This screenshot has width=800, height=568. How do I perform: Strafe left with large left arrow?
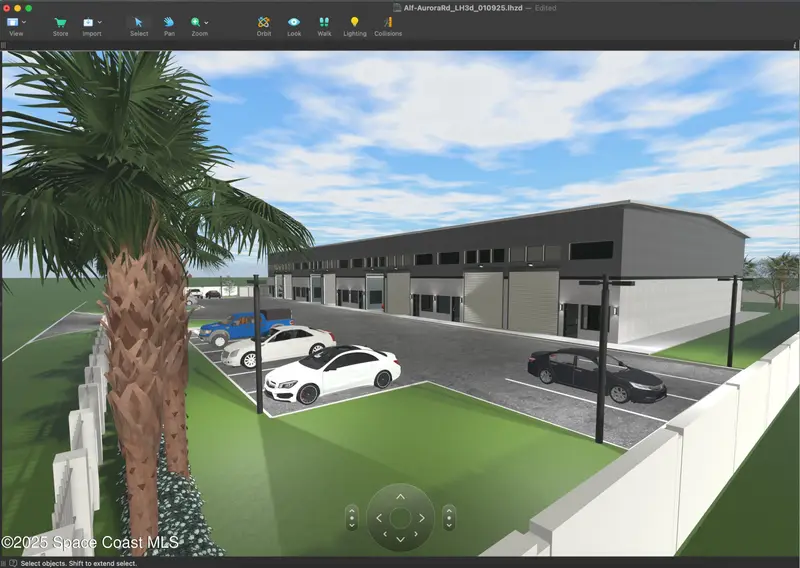tap(379, 518)
